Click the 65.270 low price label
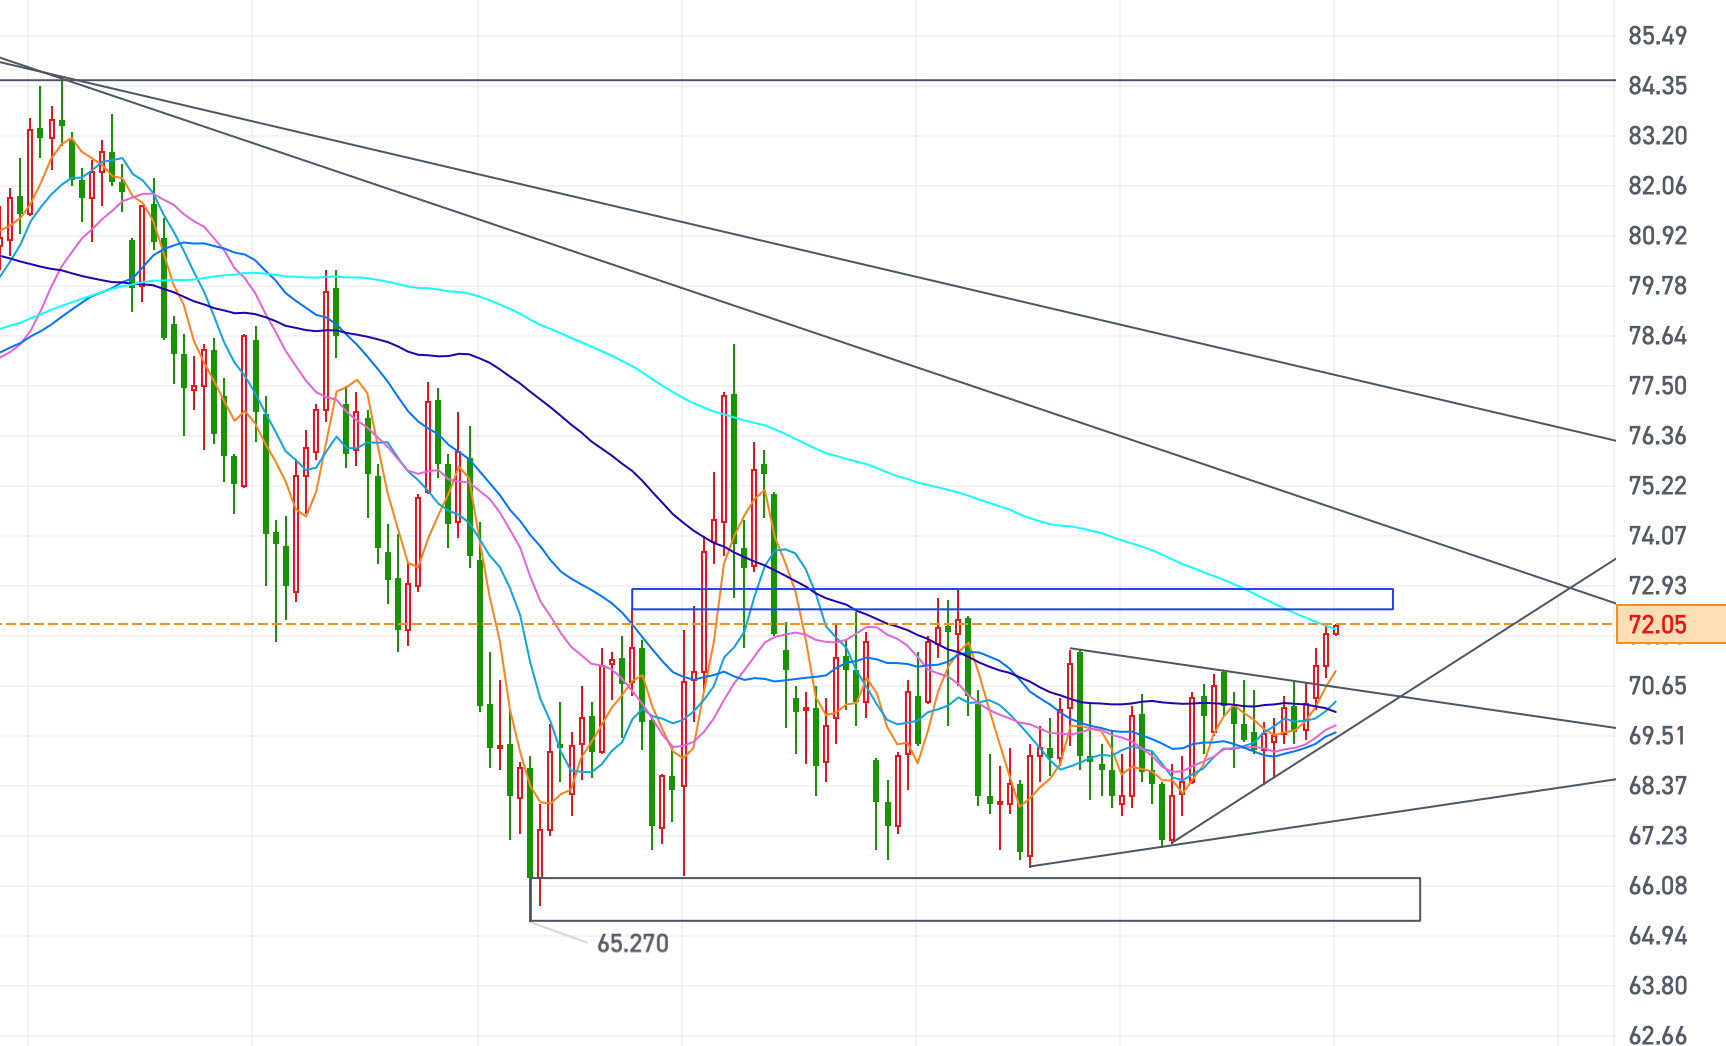 [632, 943]
